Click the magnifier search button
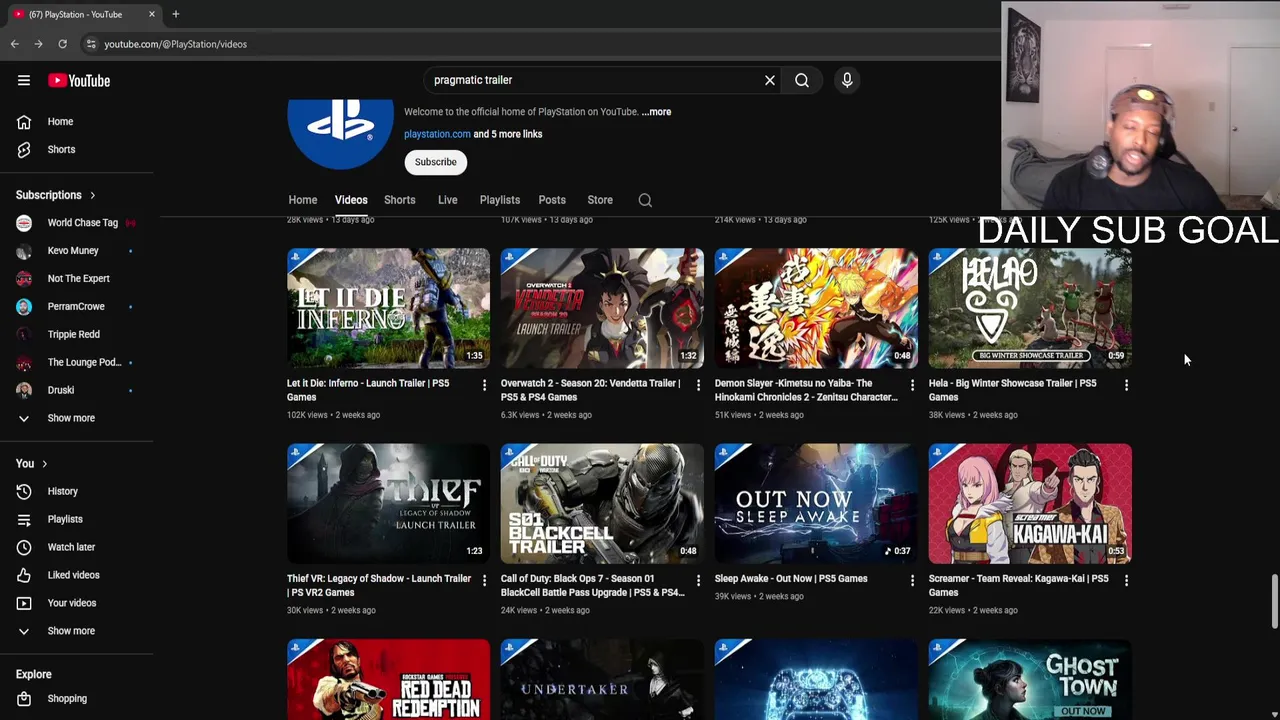 click(x=802, y=80)
